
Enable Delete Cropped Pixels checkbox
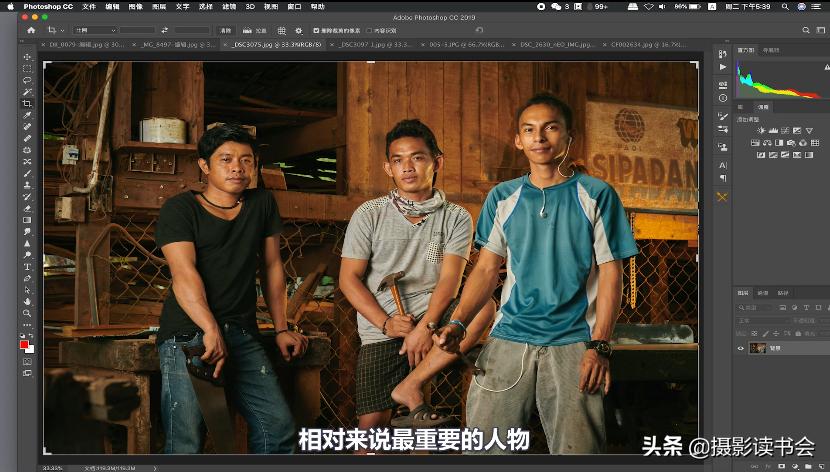pyautogui.click(x=316, y=30)
